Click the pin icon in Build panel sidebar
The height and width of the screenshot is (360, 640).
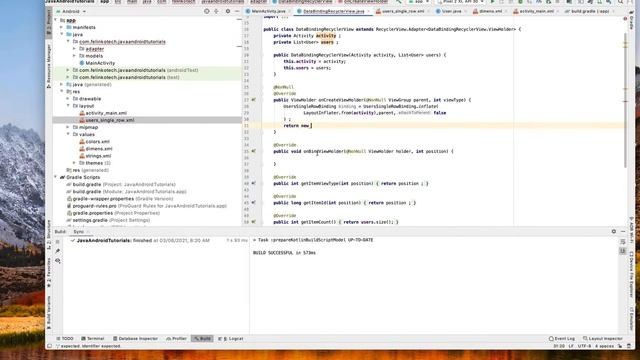point(58,251)
